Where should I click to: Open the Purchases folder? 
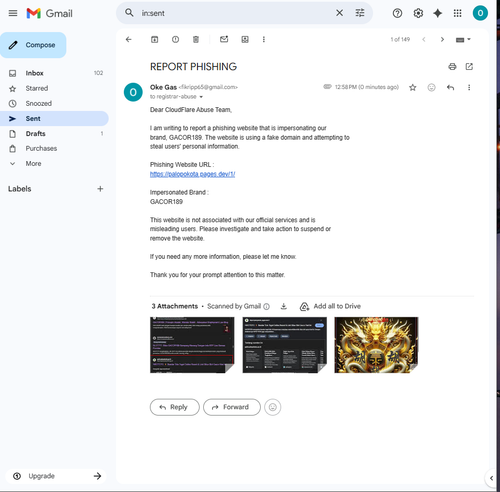click(x=54, y=148)
